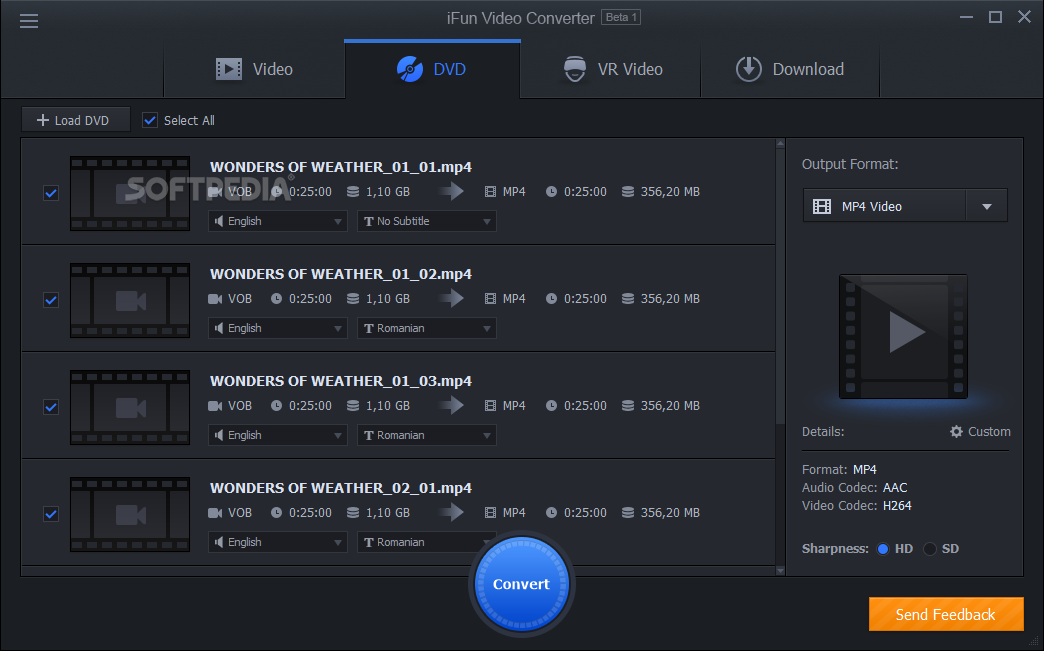Uncheck WONDERS OF WEATHER_01_03.mp4 checkbox

point(51,407)
